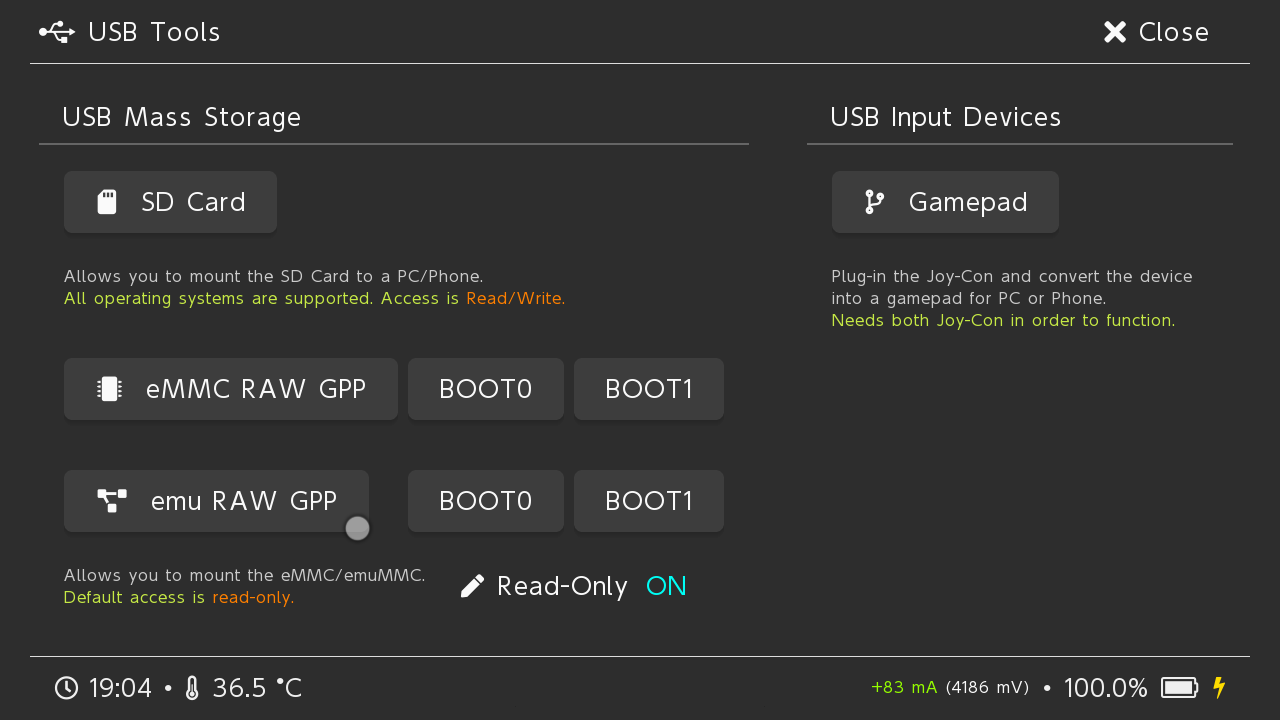Image resolution: width=1280 pixels, height=720 pixels.
Task: Mount the eMMC BOOT1 partition
Action: pyautogui.click(x=649, y=389)
